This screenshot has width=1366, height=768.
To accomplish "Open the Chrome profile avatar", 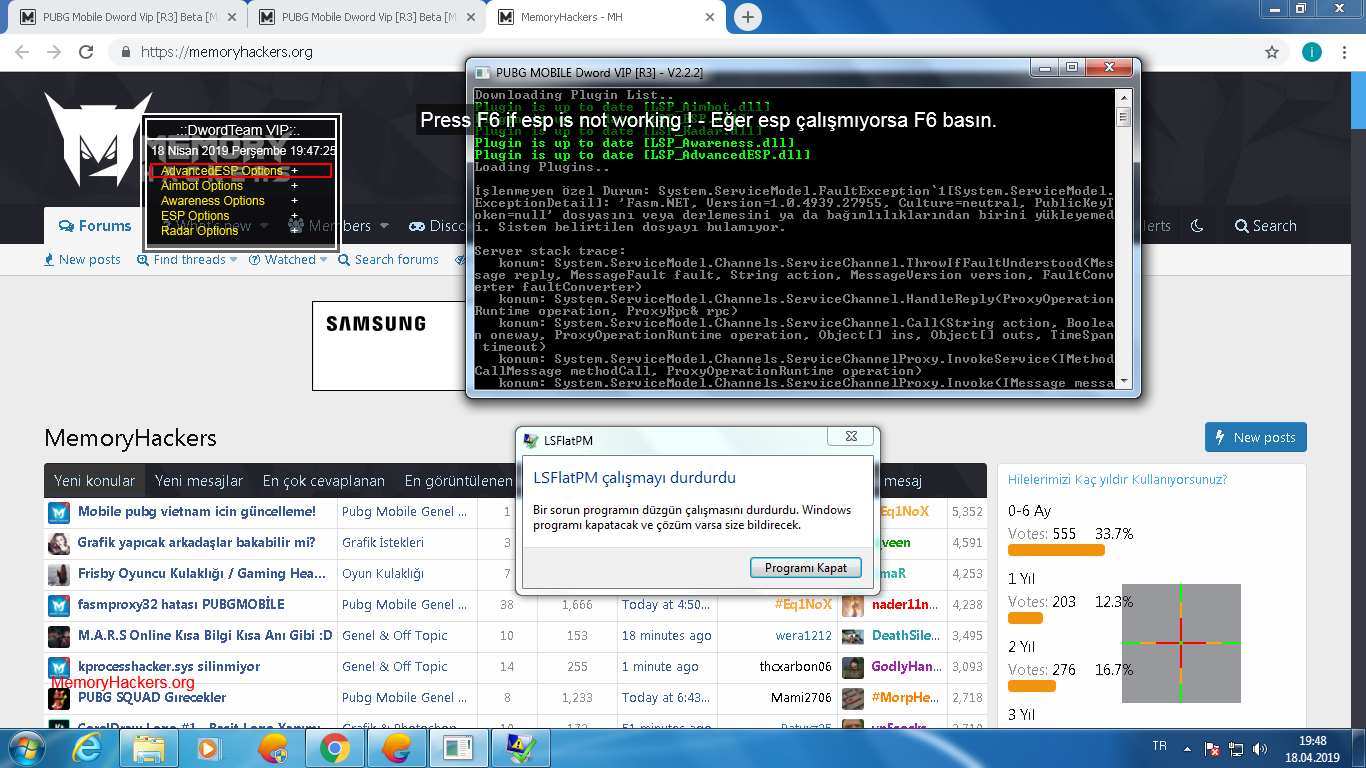I will [1312, 52].
